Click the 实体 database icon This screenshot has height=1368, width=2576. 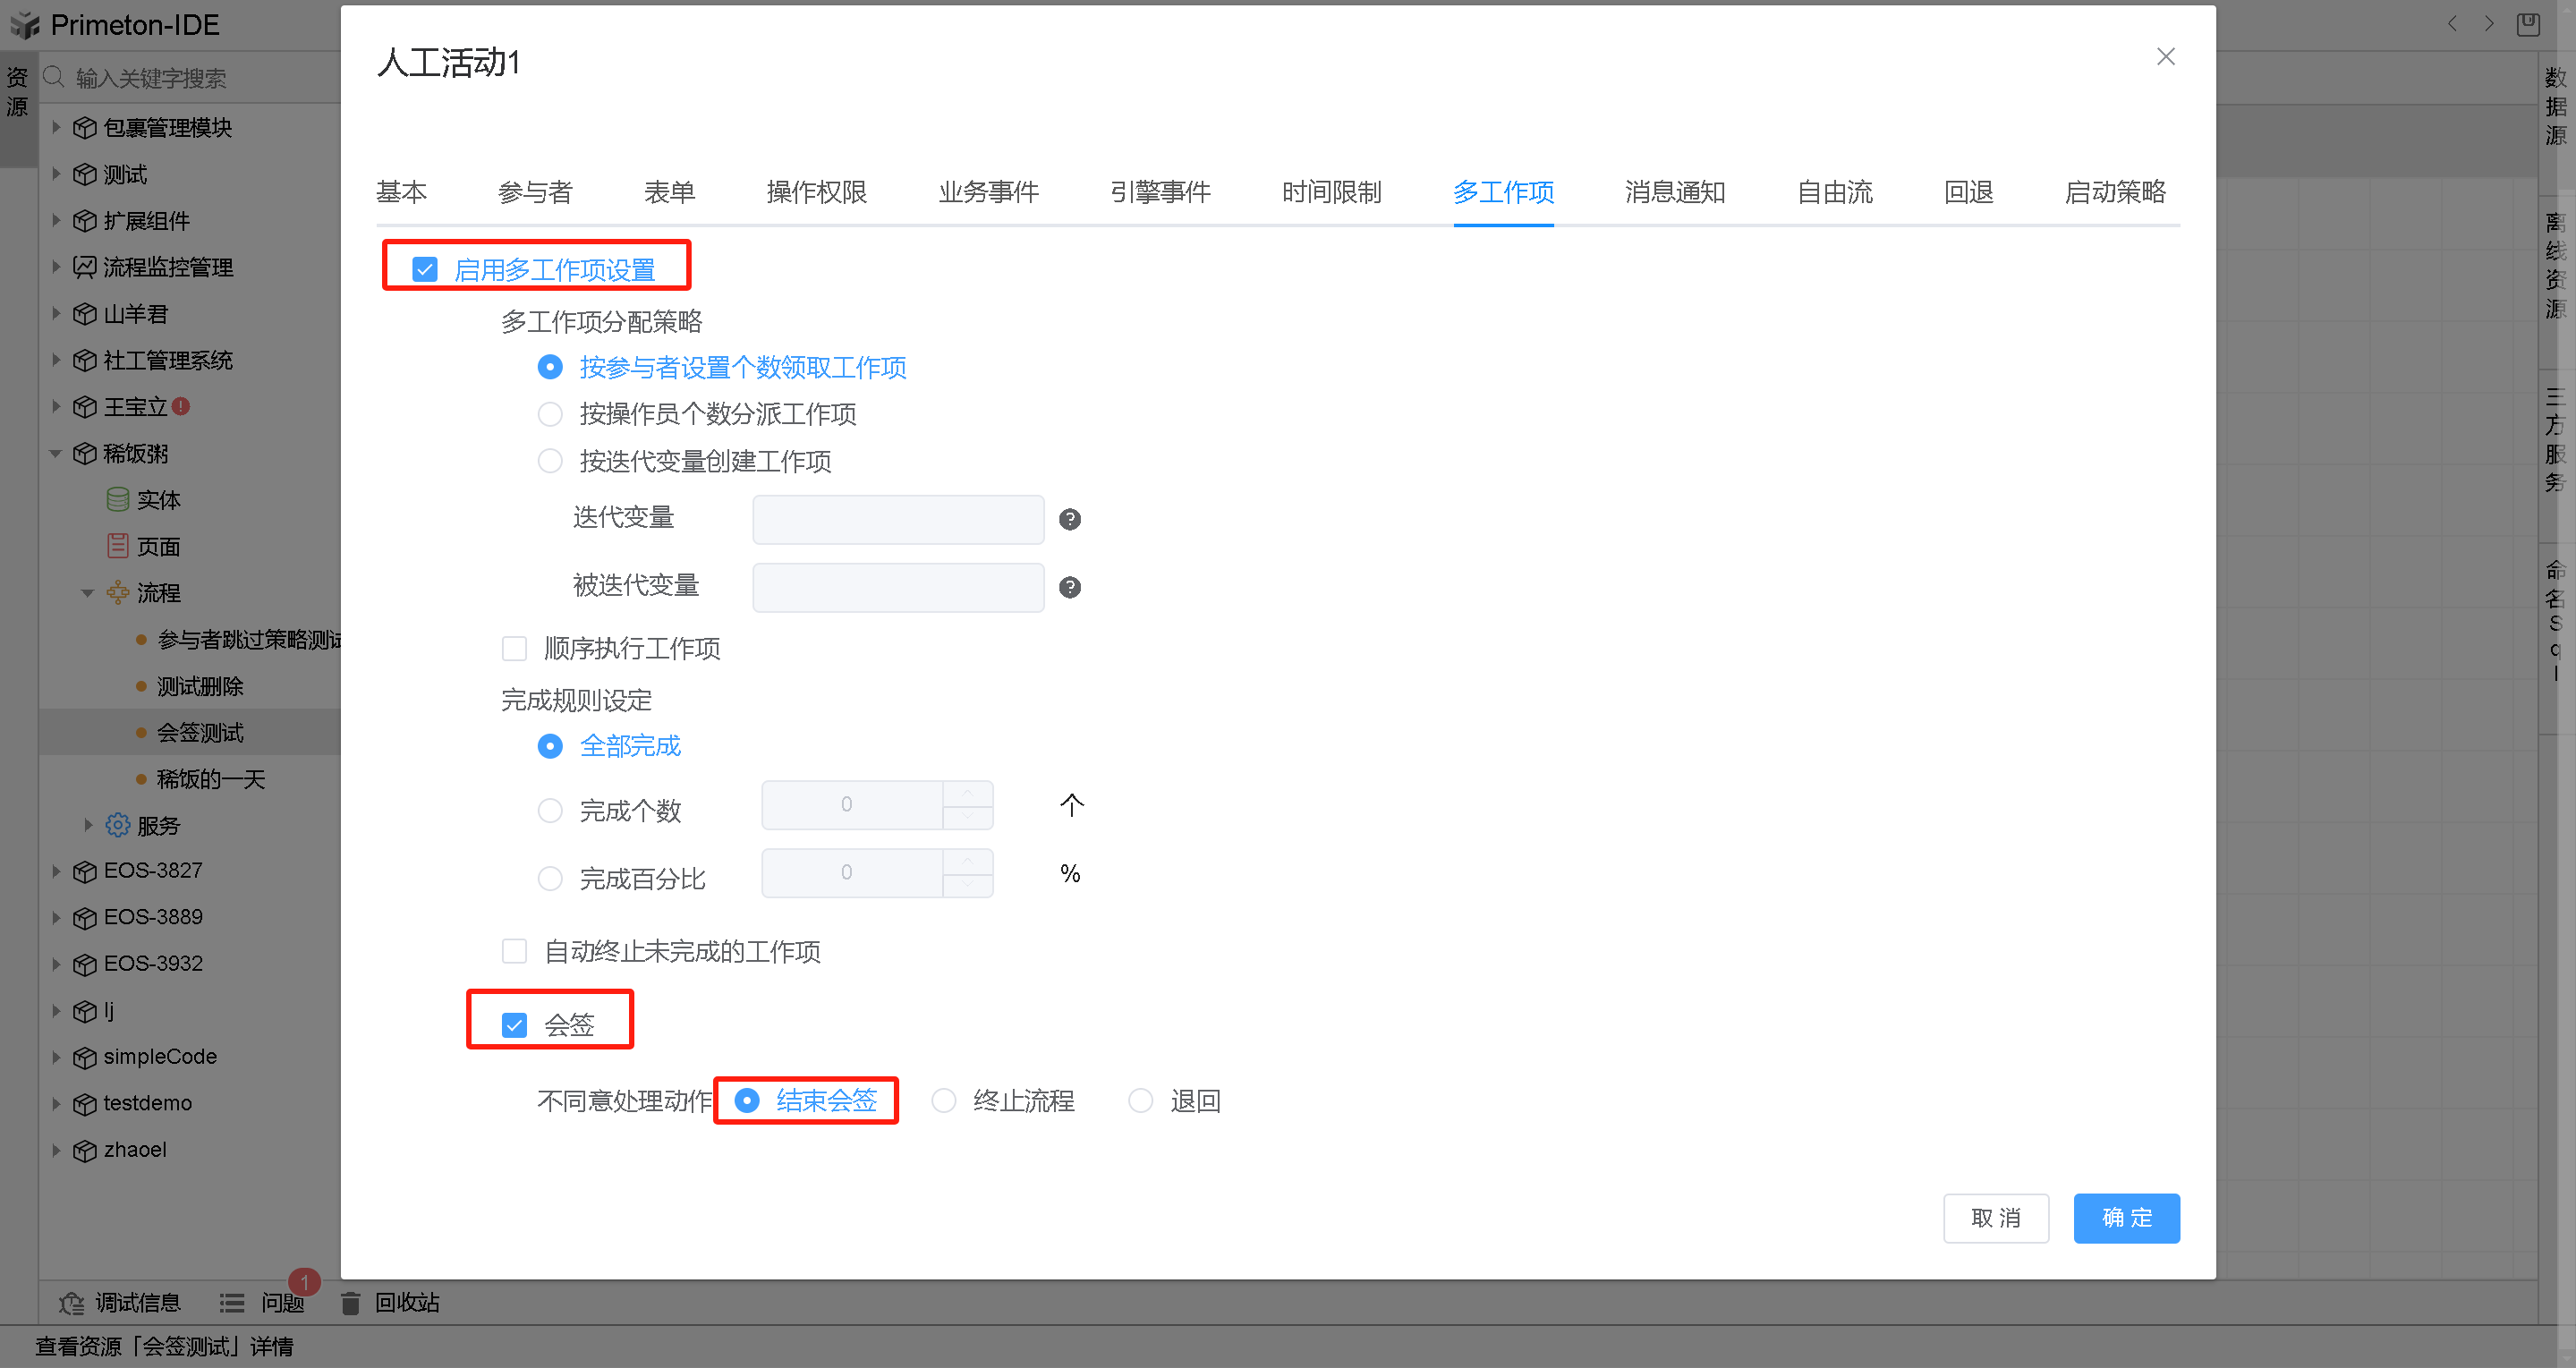click(118, 499)
